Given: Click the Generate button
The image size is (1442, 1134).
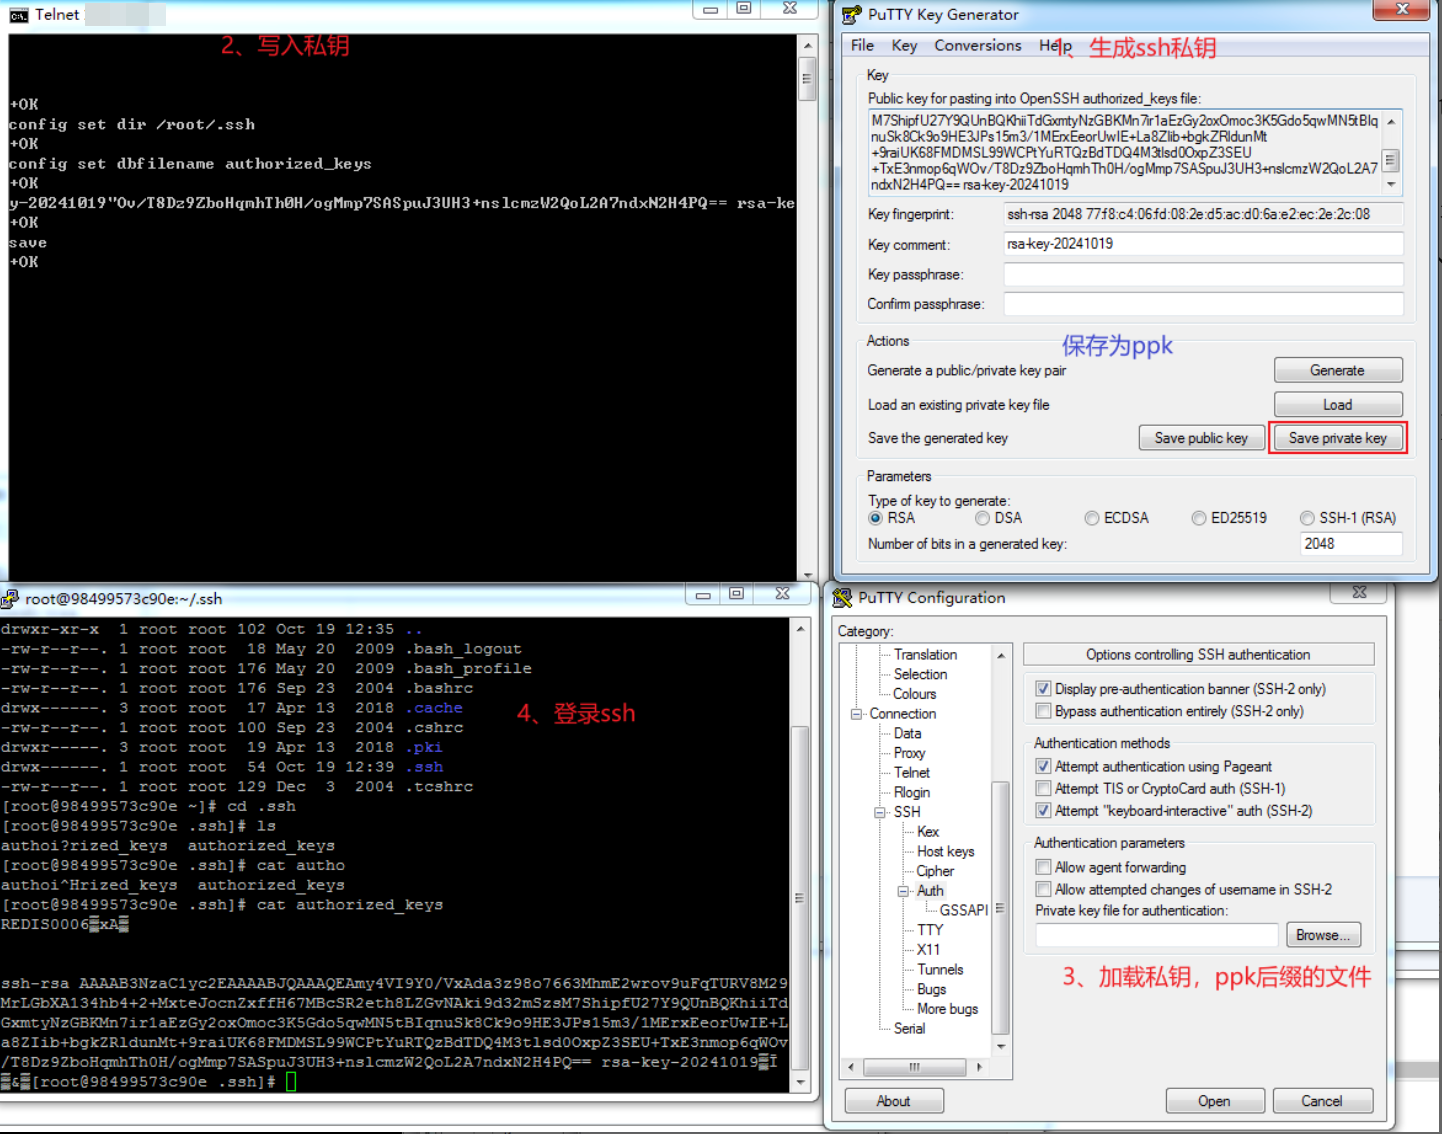Looking at the screenshot, I should coord(1337,370).
